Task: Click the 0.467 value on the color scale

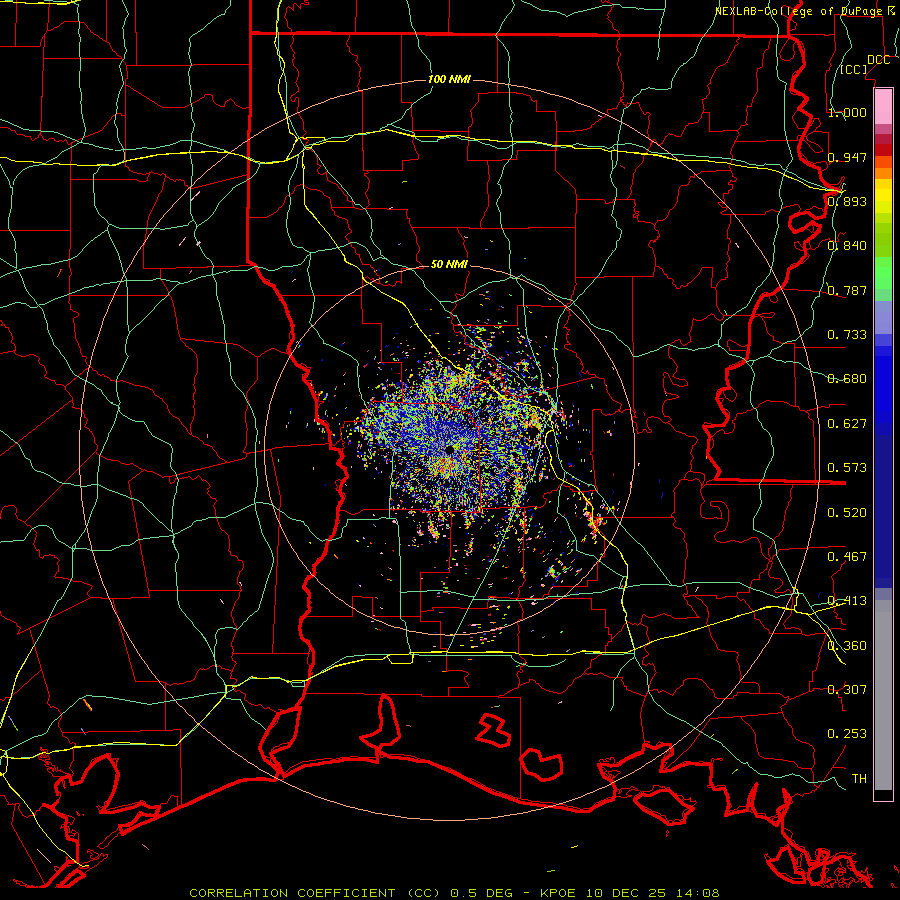Action: pyautogui.click(x=847, y=557)
